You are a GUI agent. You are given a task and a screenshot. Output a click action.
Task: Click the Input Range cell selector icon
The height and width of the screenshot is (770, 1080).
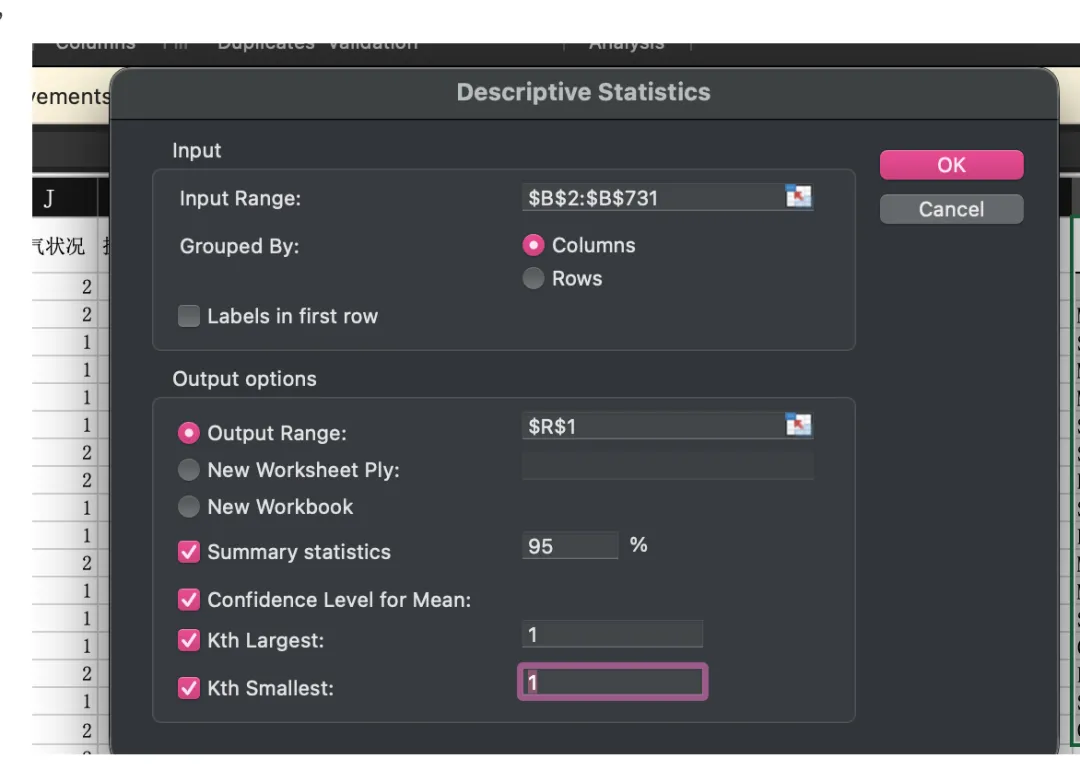click(x=798, y=197)
